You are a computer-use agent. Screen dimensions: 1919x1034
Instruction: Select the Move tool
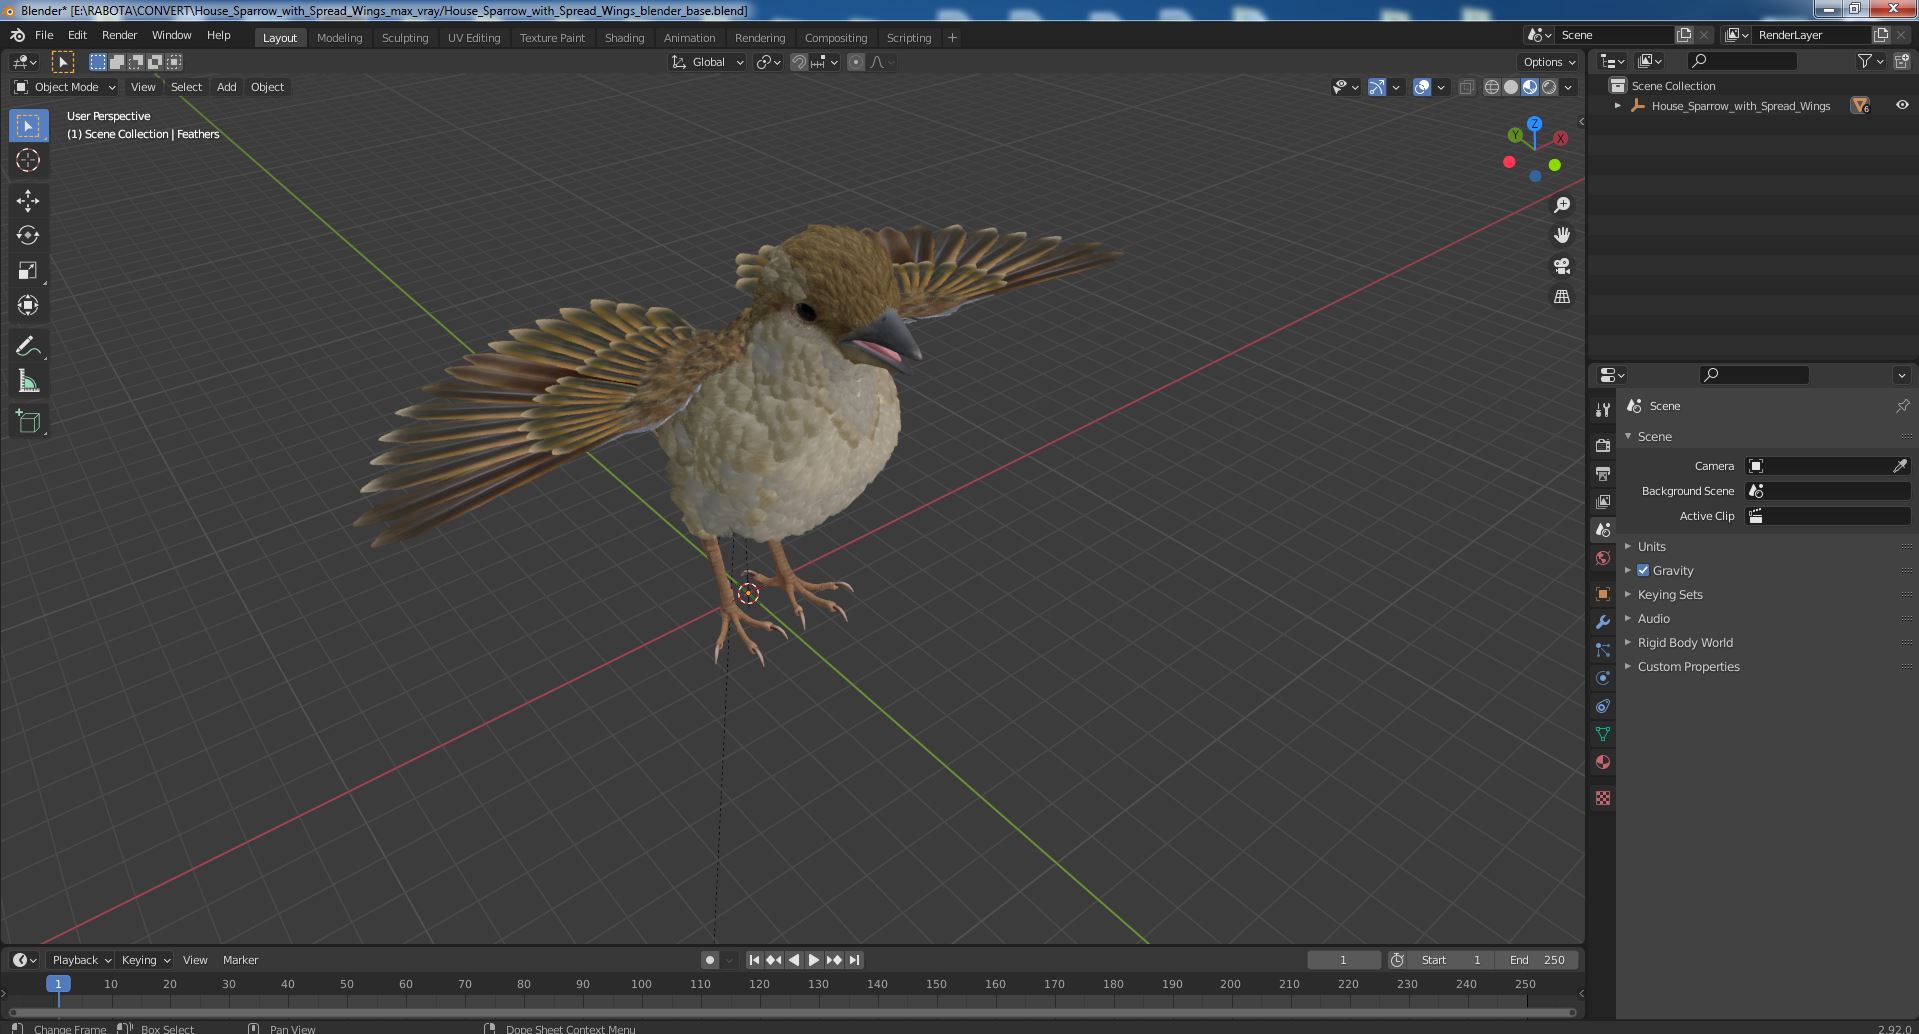click(x=28, y=201)
